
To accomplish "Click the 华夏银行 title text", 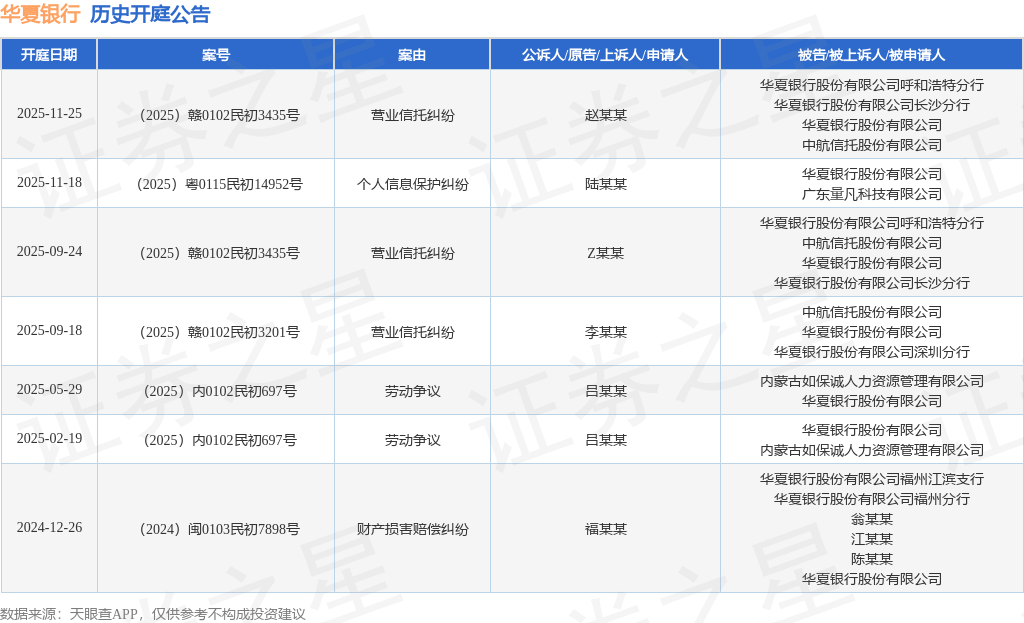I will point(40,14).
